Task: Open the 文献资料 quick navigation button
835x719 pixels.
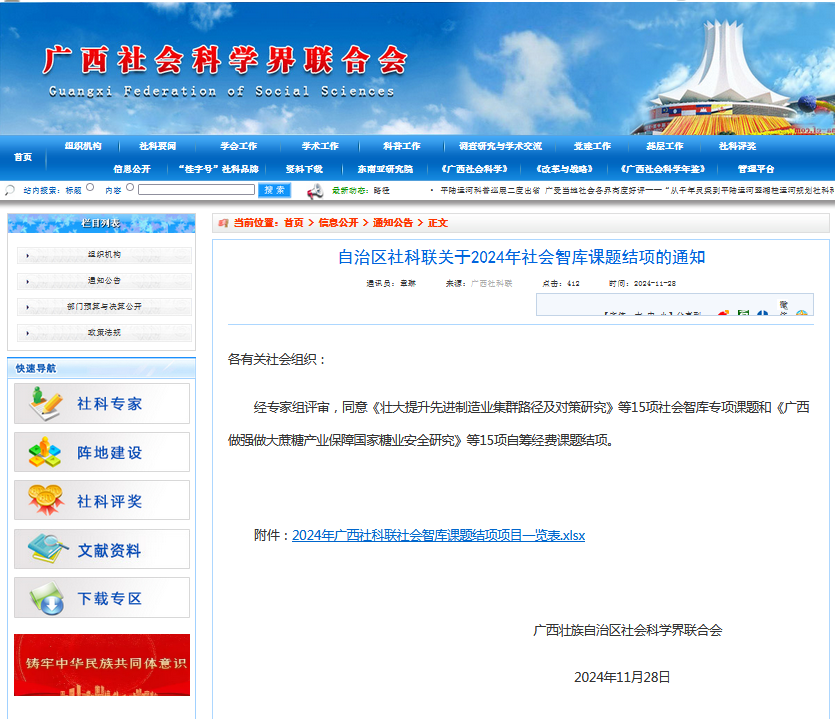Action: 102,549
